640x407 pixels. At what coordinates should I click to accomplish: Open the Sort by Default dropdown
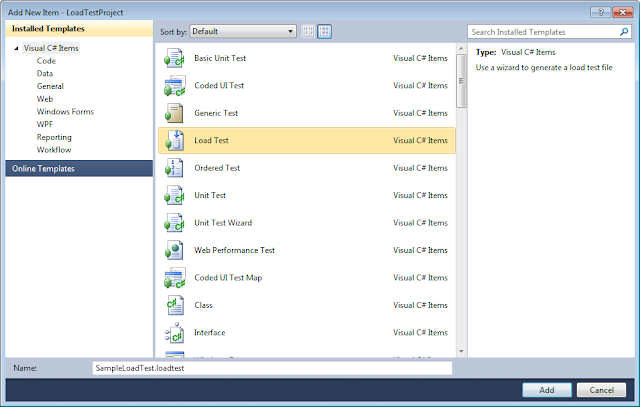point(243,31)
